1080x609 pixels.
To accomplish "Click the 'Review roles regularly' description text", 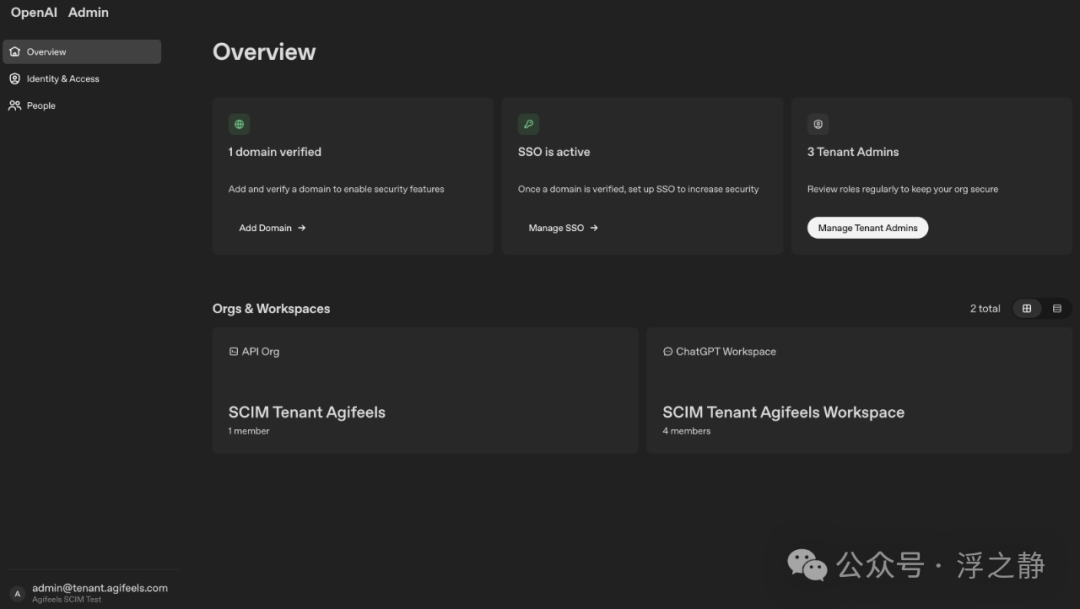I will point(902,189).
